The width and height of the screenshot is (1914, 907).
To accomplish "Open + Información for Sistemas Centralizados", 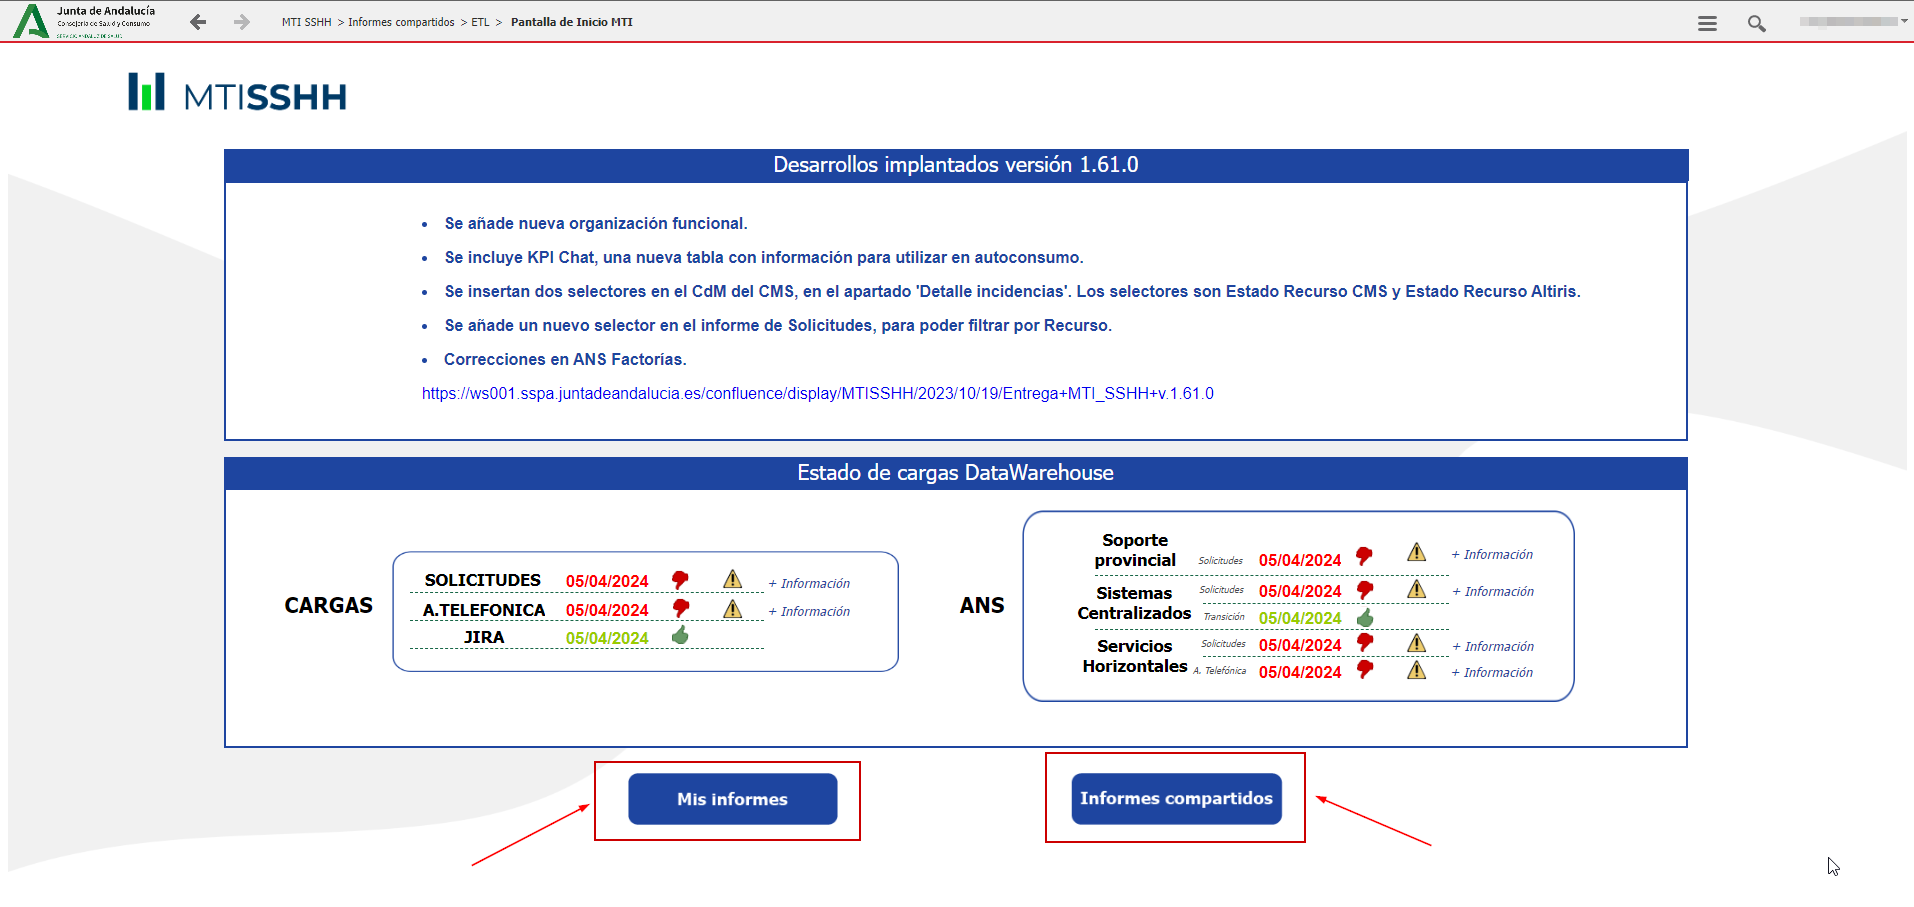I will click(1493, 592).
